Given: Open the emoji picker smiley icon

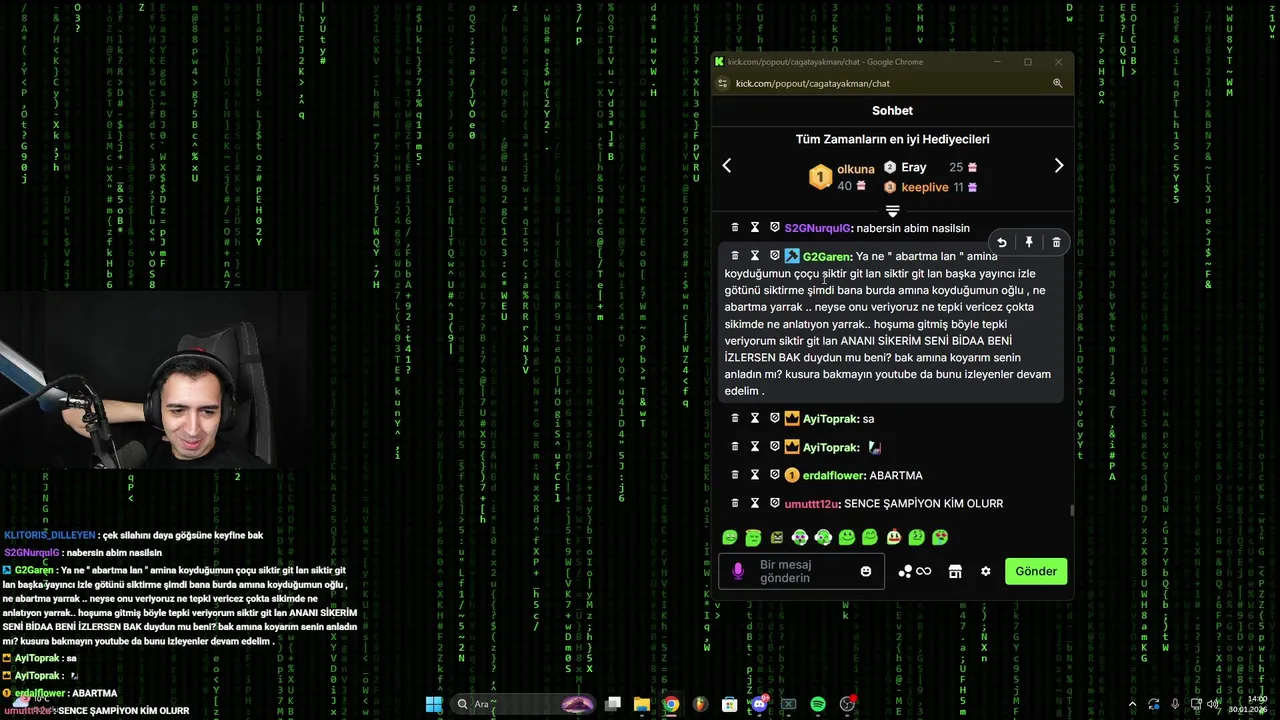Looking at the screenshot, I should coord(866,571).
